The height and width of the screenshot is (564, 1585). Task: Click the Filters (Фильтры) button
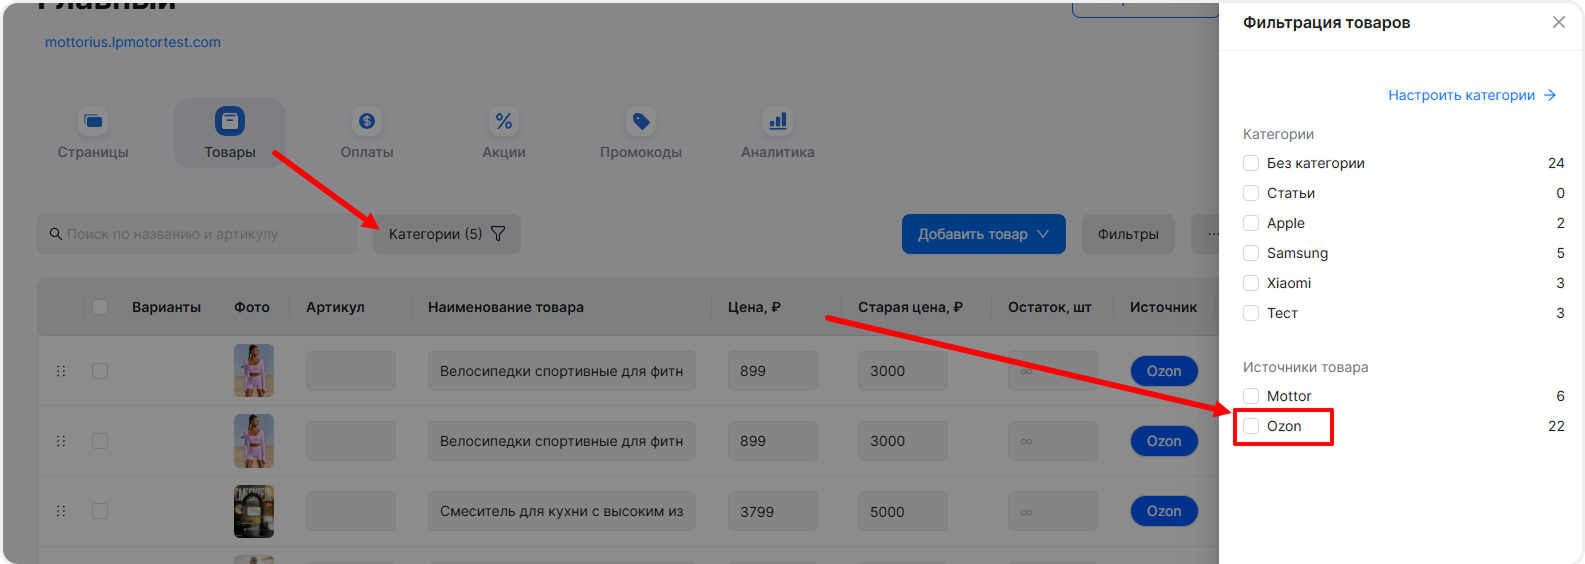pos(1128,234)
